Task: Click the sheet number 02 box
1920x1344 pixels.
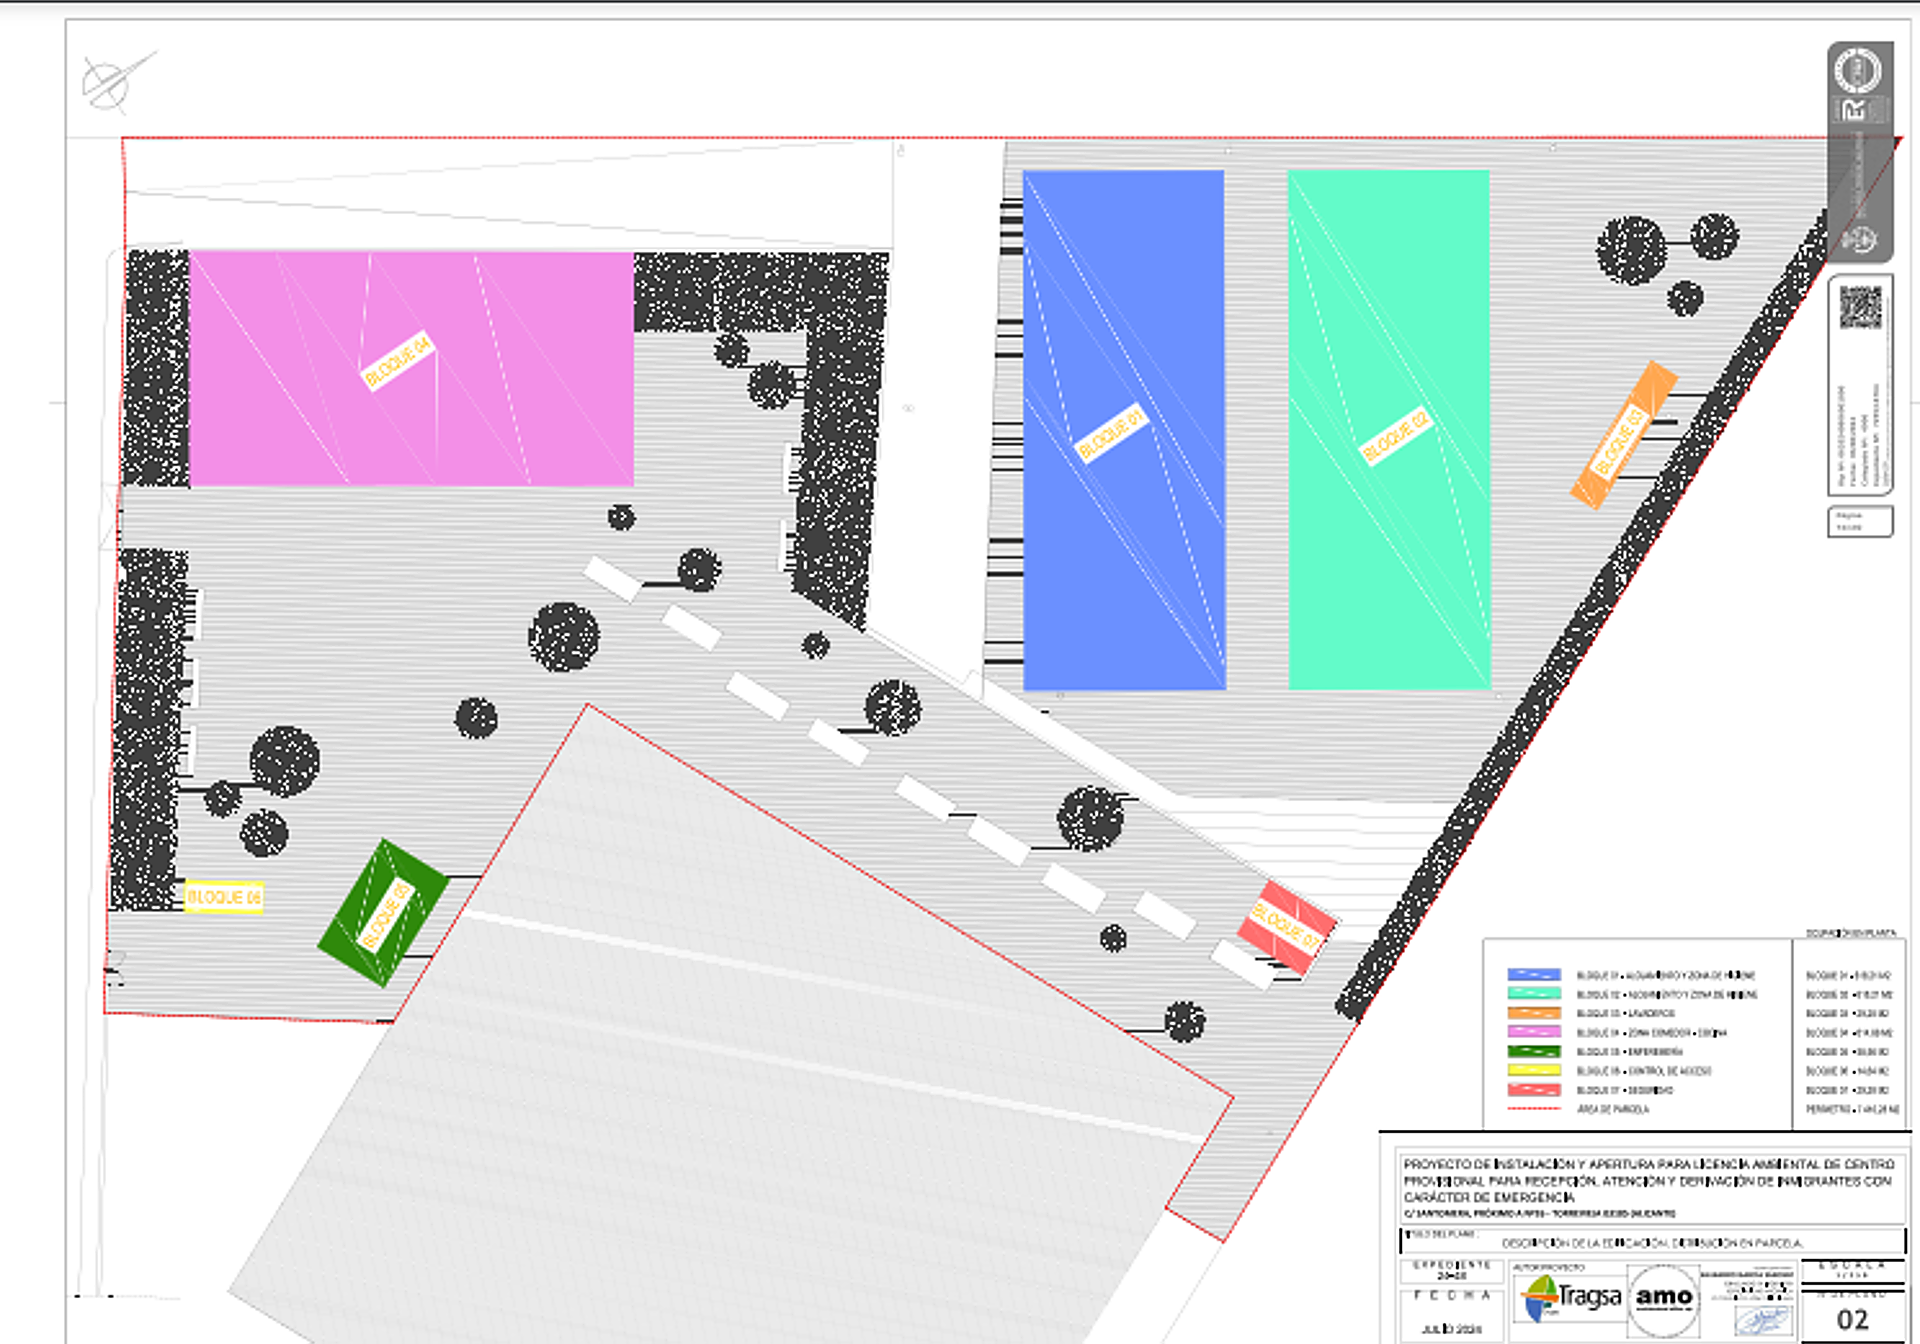Action: pos(1852,1319)
